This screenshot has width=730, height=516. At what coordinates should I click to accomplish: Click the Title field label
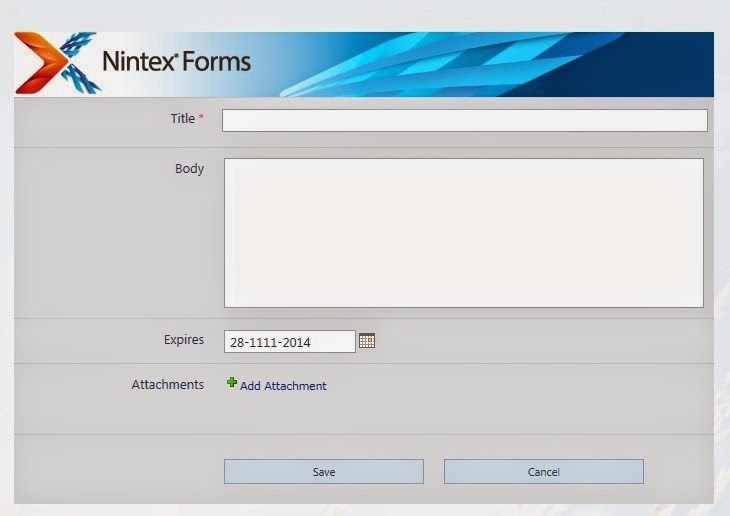tap(182, 118)
